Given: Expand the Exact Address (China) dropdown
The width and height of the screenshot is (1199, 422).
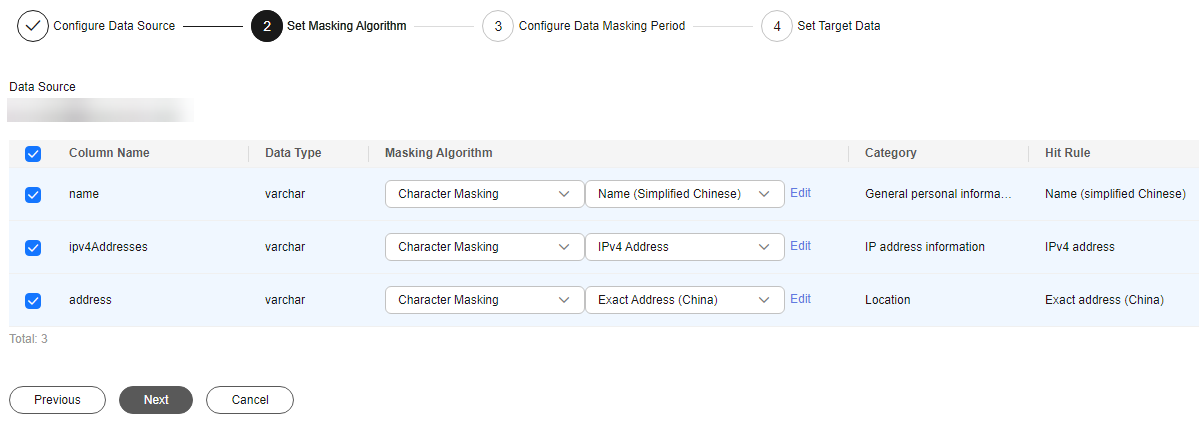Looking at the screenshot, I should 684,300.
